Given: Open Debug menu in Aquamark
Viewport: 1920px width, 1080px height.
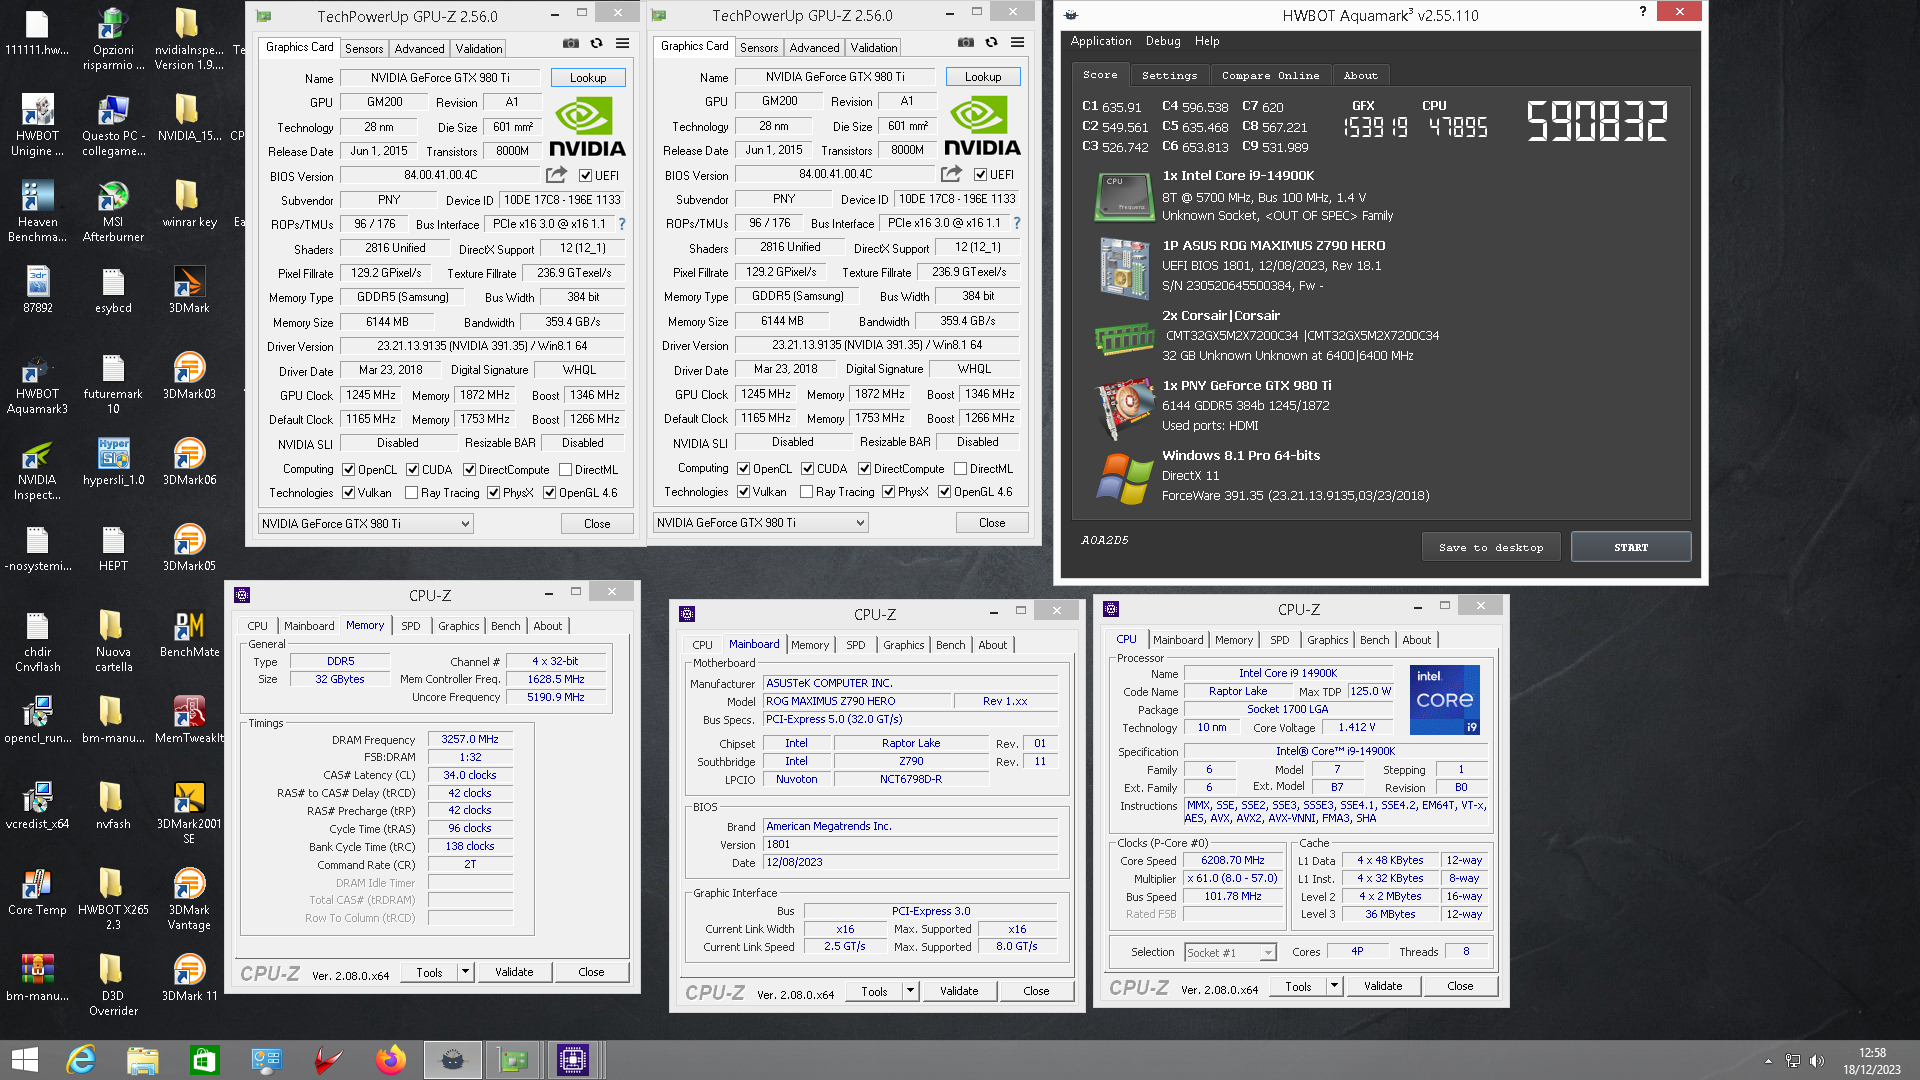Looking at the screenshot, I should click(x=1163, y=41).
